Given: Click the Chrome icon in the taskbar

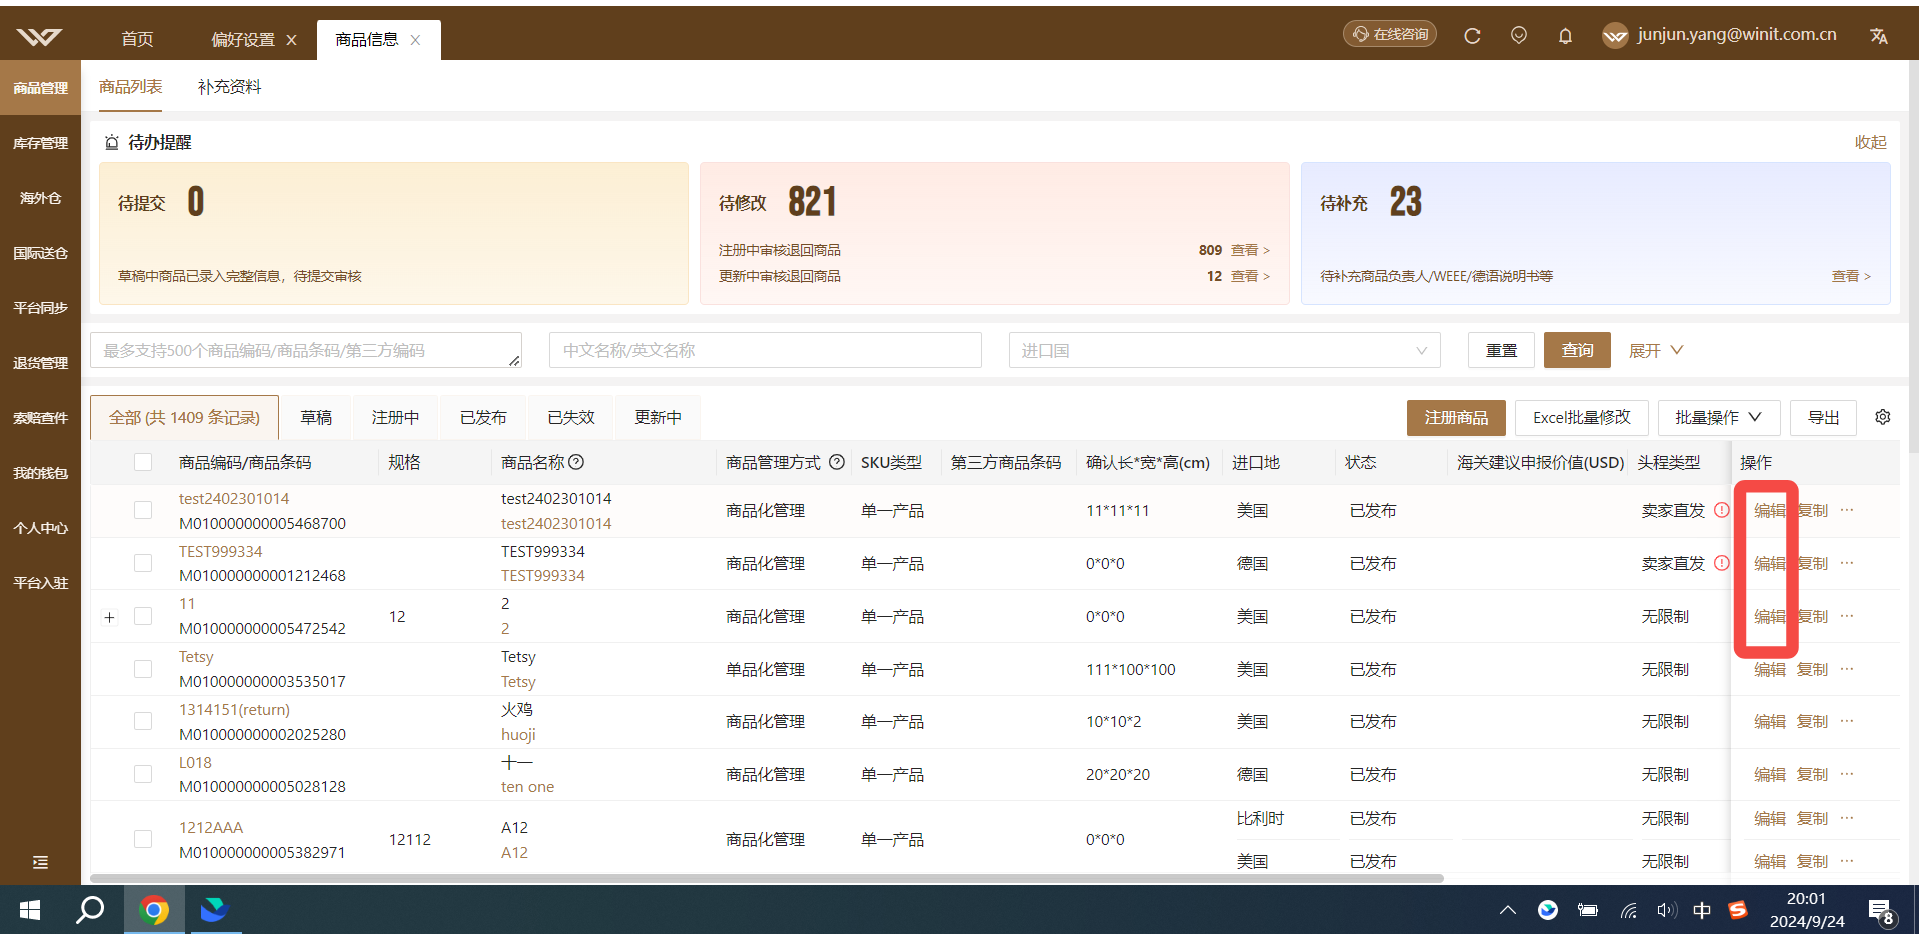Looking at the screenshot, I should (154, 910).
